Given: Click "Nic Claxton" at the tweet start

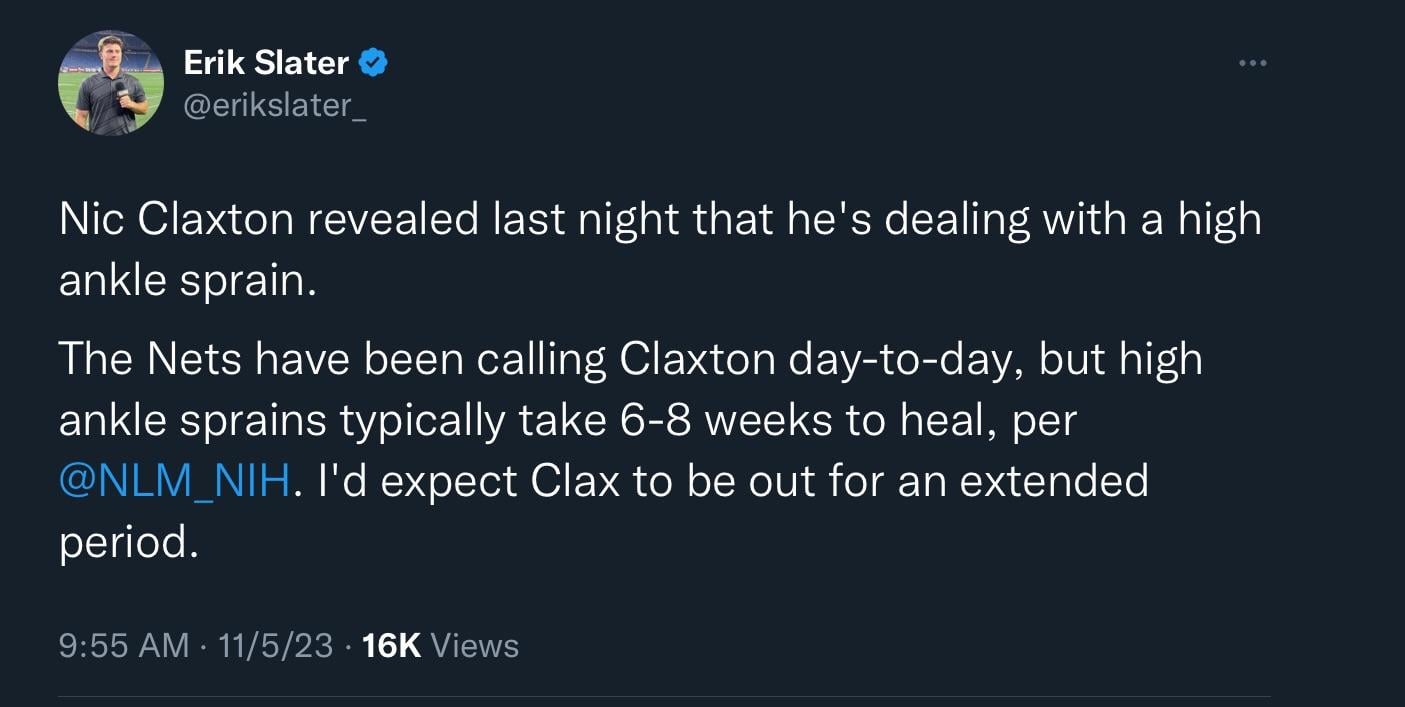Looking at the screenshot, I should [x=175, y=221].
